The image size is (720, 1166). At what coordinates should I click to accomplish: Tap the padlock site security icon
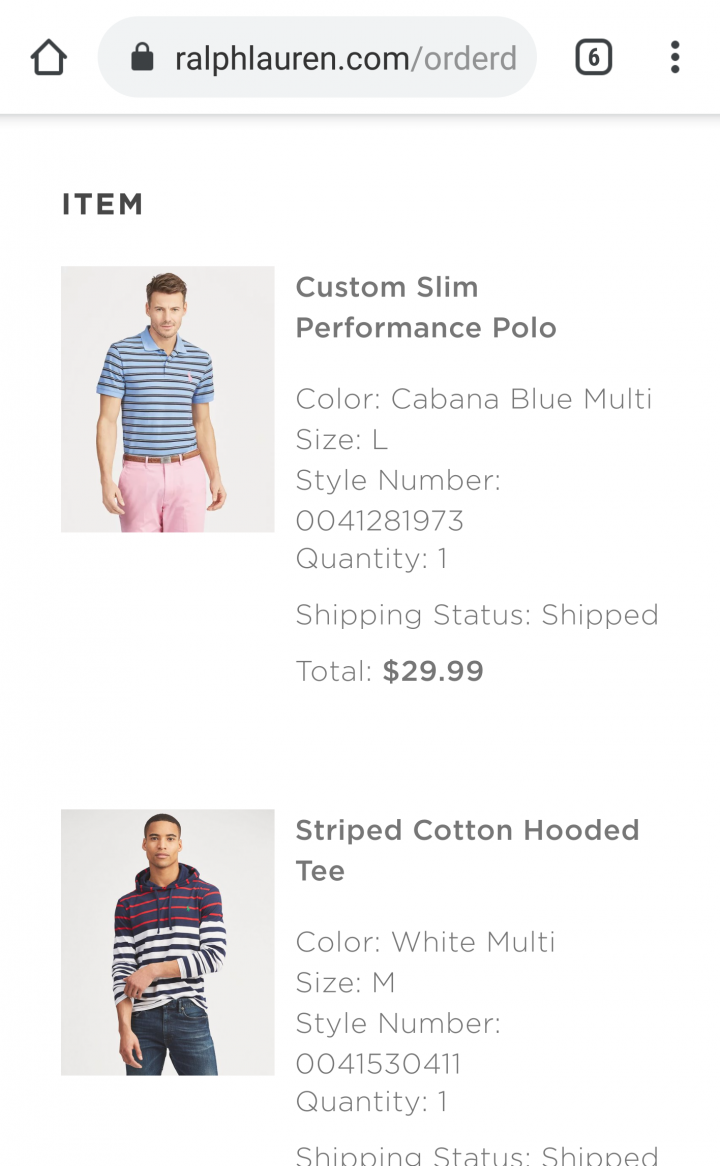pyautogui.click(x=142, y=57)
